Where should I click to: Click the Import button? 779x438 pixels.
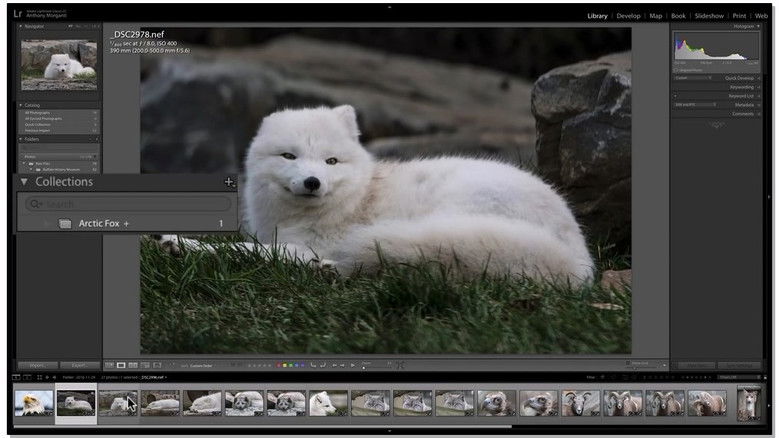(38, 365)
